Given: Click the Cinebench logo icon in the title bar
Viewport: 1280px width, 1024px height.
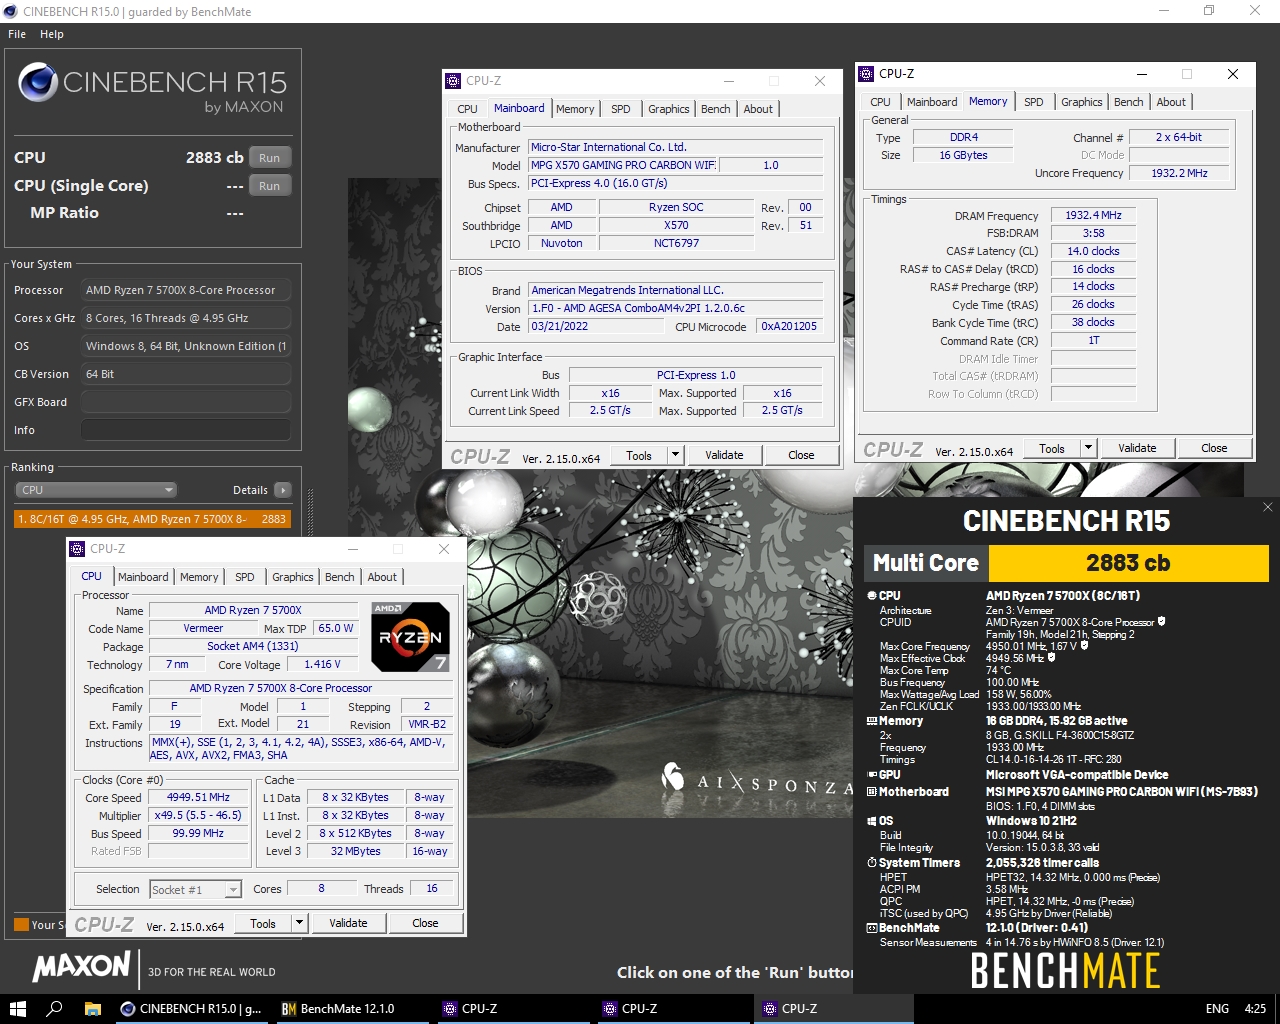Looking at the screenshot, I should [x=10, y=12].
